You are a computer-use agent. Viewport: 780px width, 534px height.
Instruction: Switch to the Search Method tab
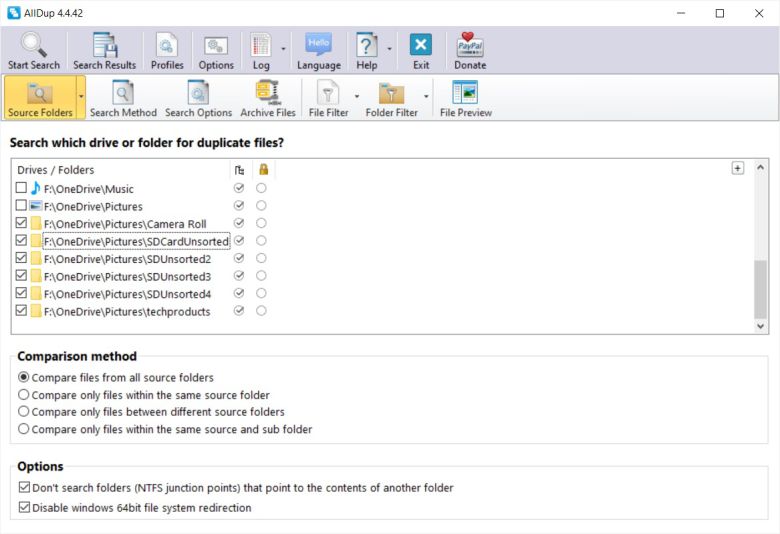(123, 98)
